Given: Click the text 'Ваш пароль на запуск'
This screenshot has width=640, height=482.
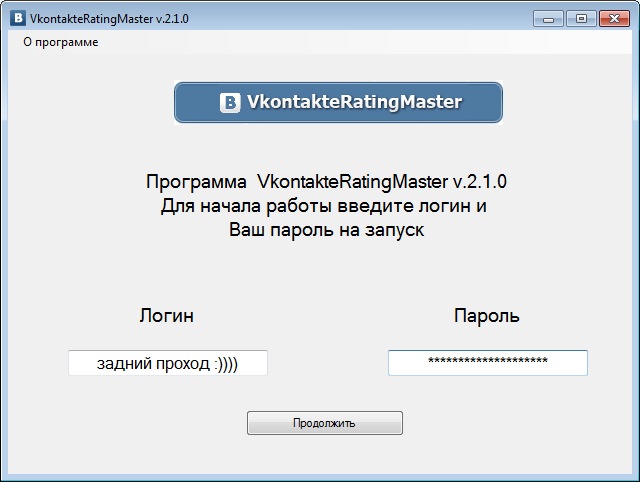Looking at the screenshot, I should (326, 230).
